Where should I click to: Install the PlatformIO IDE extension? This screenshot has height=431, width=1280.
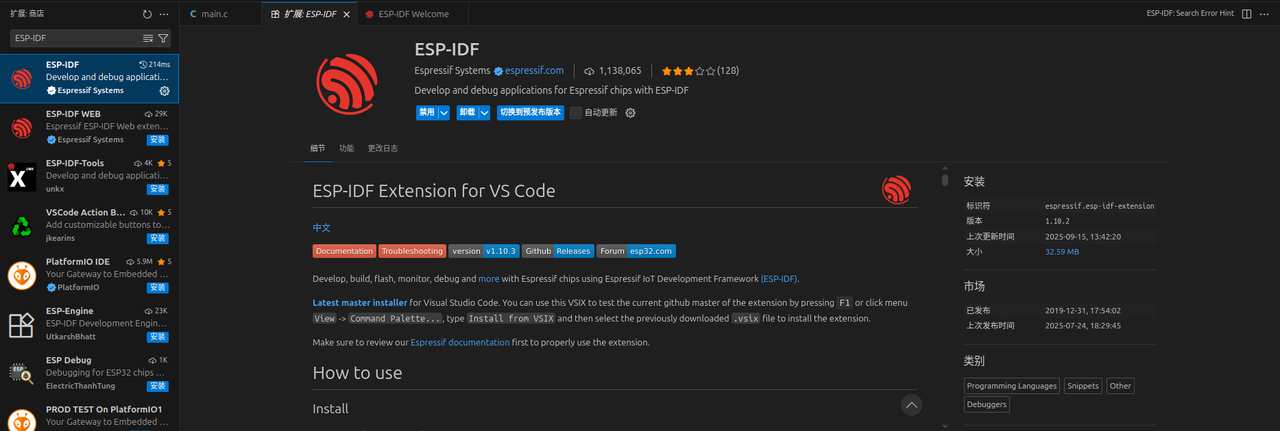[x=158, y=287]
